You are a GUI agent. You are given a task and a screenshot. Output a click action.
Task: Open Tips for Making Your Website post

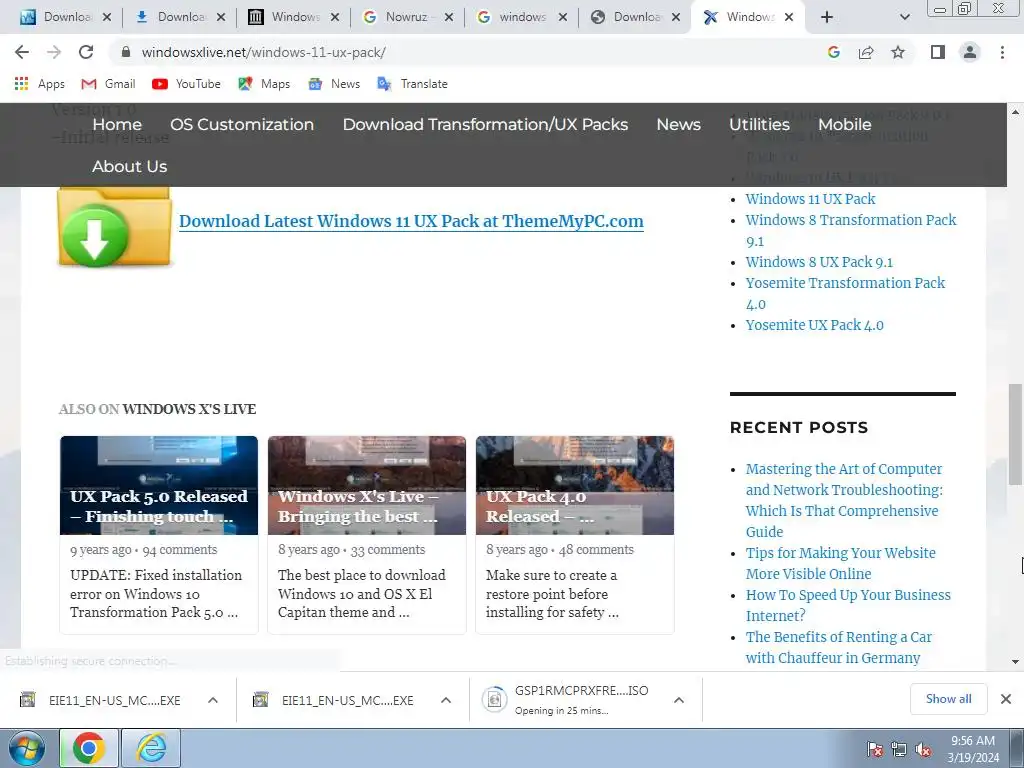click(x=840, y=563)
